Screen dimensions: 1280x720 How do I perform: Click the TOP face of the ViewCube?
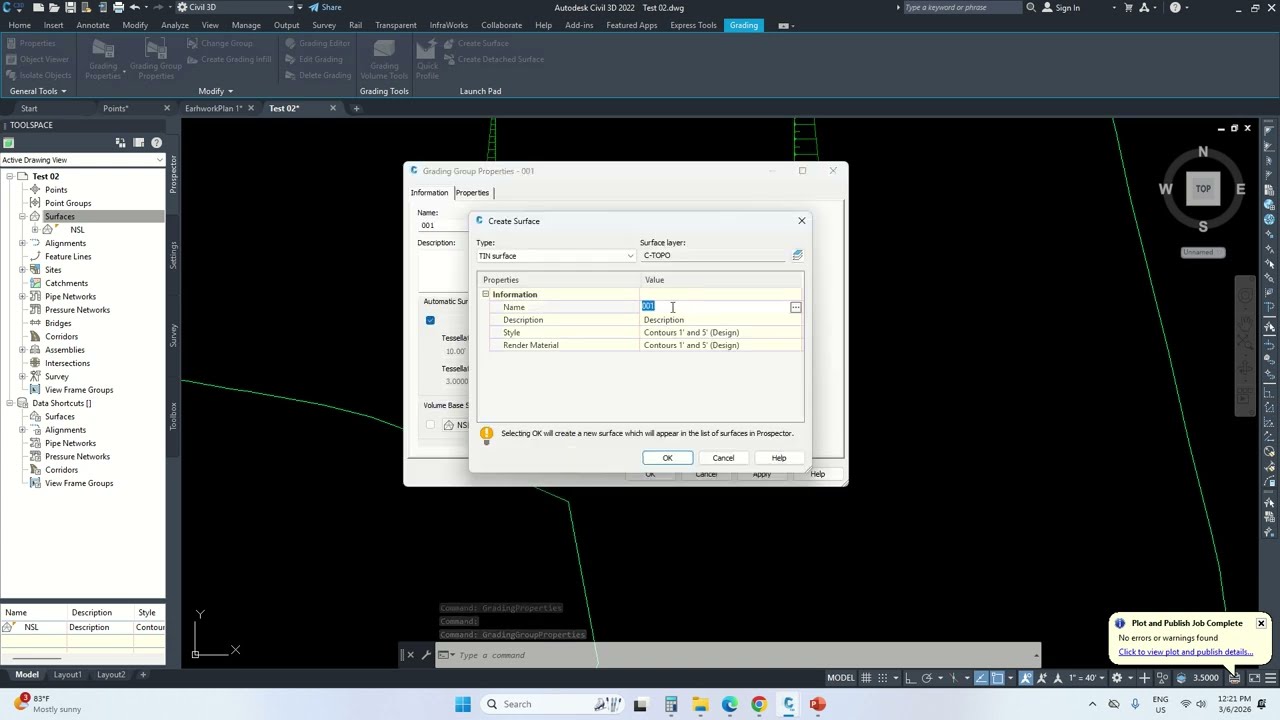[x=1203, y=188]
